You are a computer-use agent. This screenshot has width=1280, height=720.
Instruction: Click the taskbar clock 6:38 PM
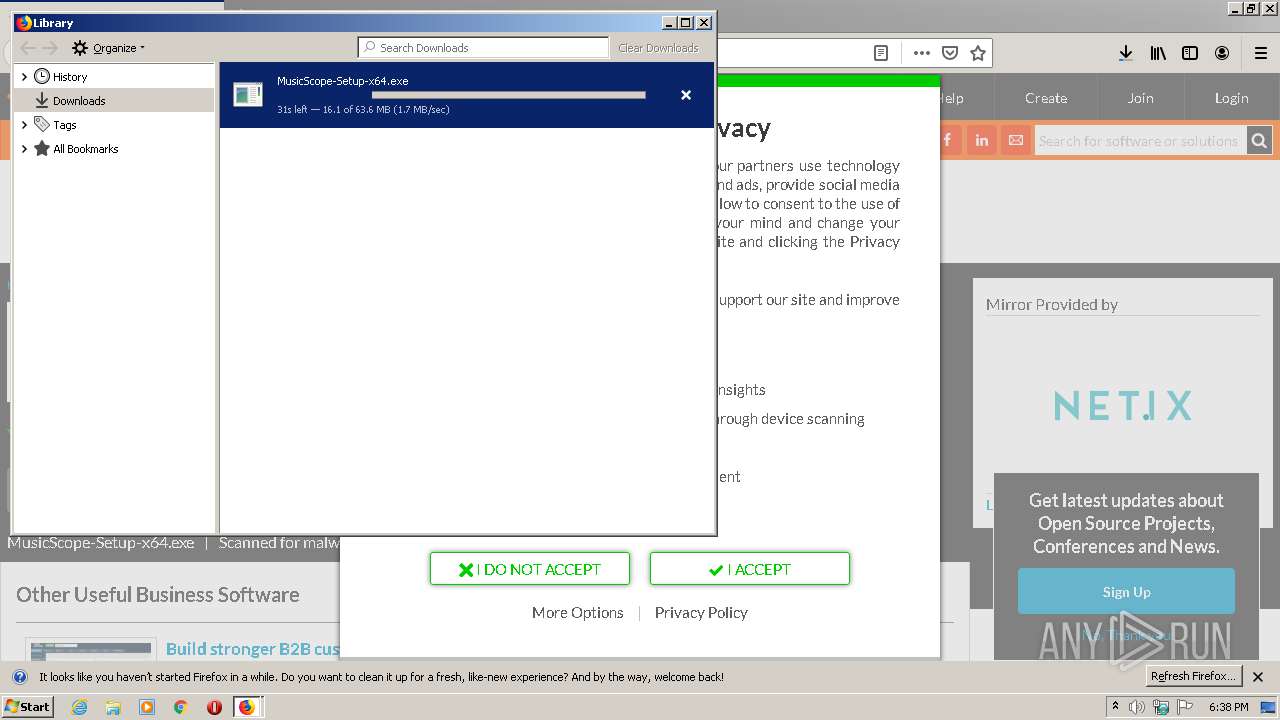[1228, 707]
